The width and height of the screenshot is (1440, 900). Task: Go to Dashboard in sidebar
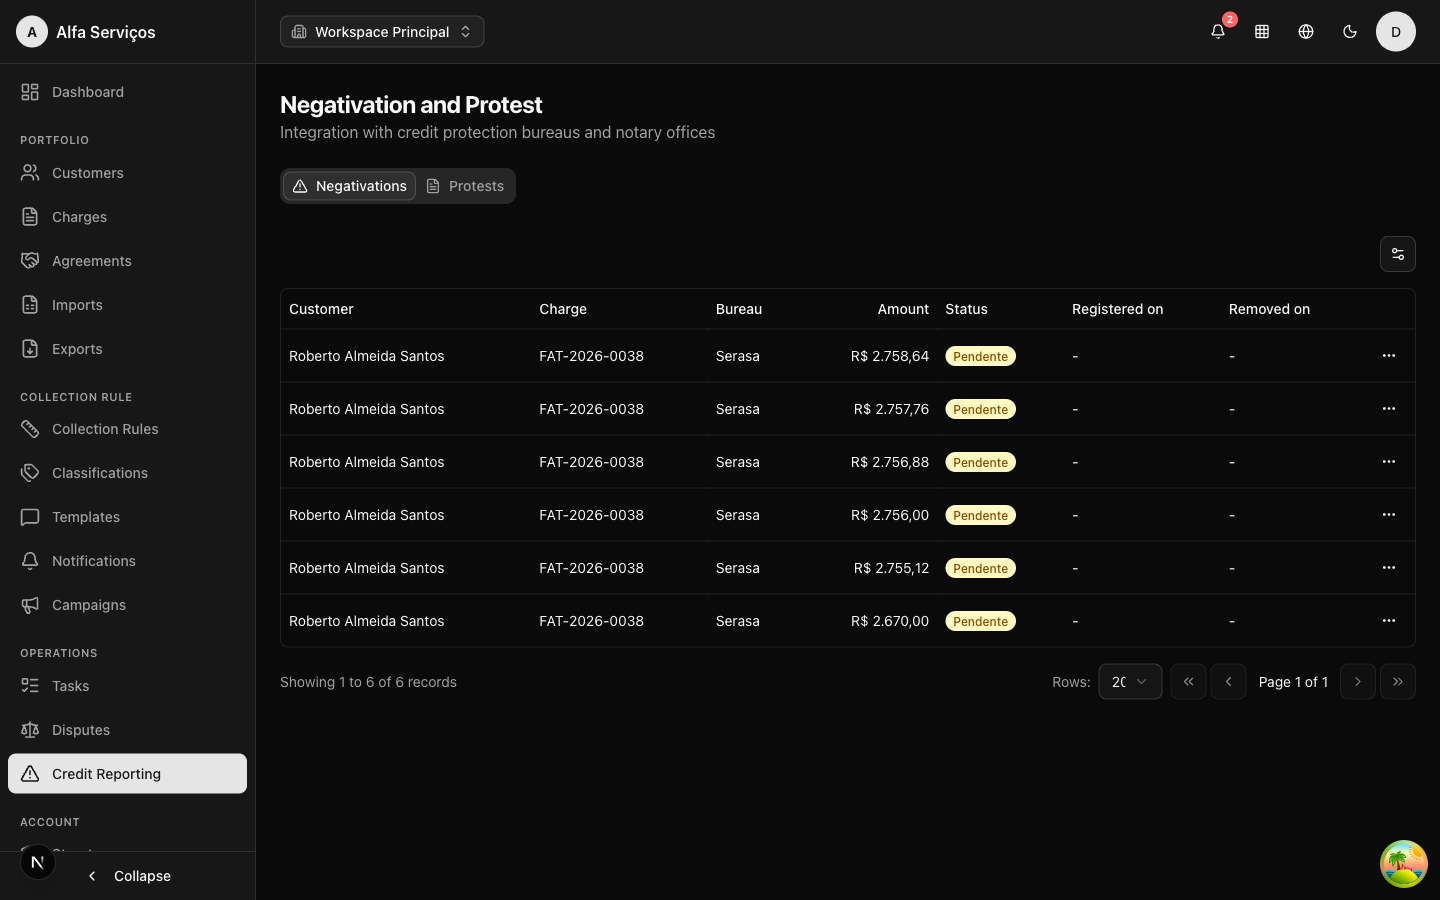[x=127, y=92]
